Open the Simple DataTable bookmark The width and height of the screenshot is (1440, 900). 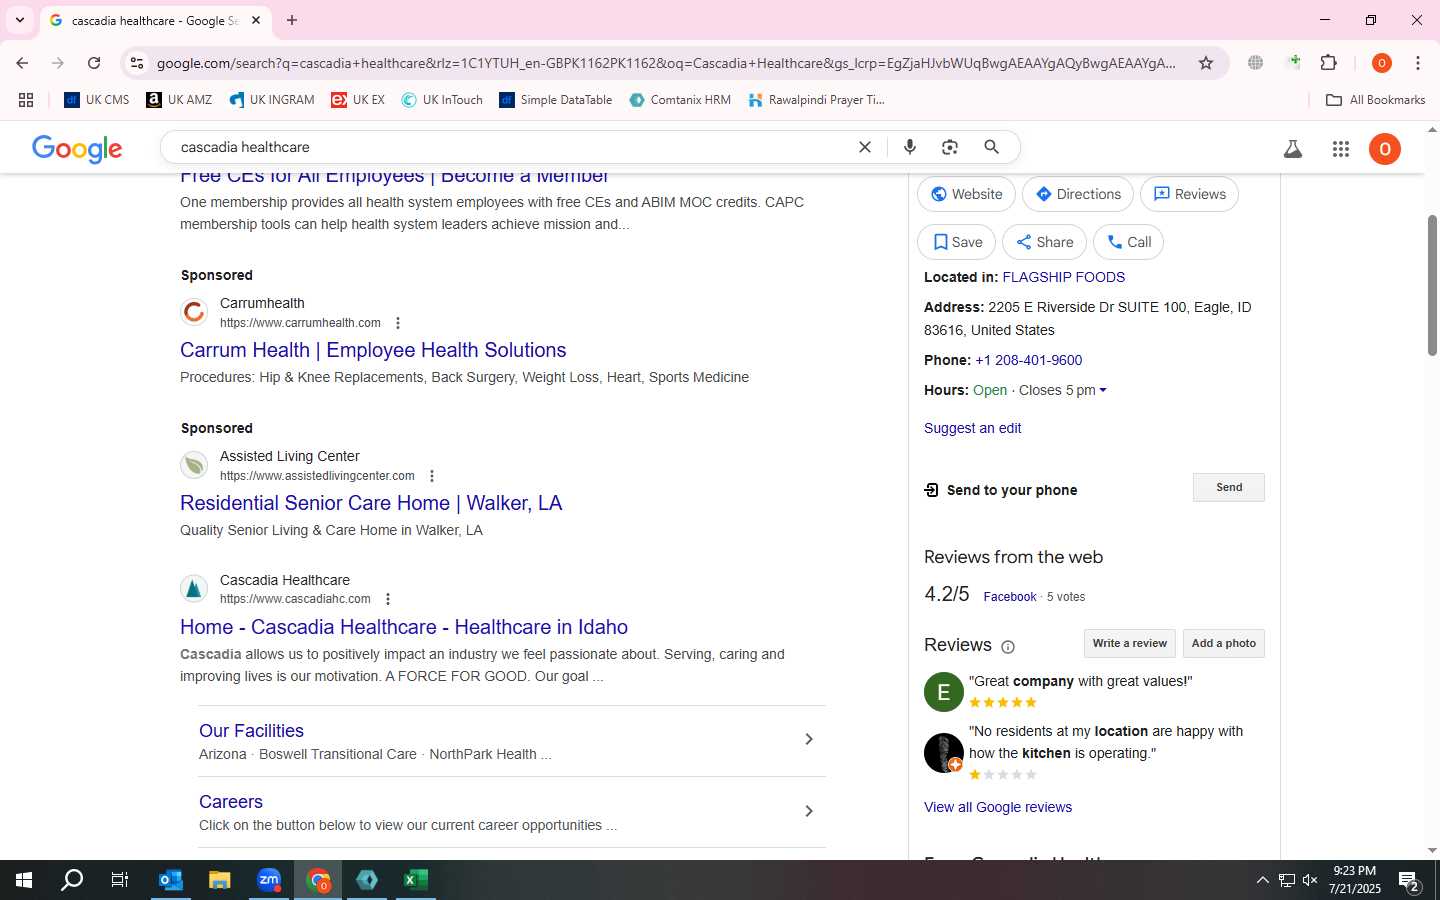556,100
